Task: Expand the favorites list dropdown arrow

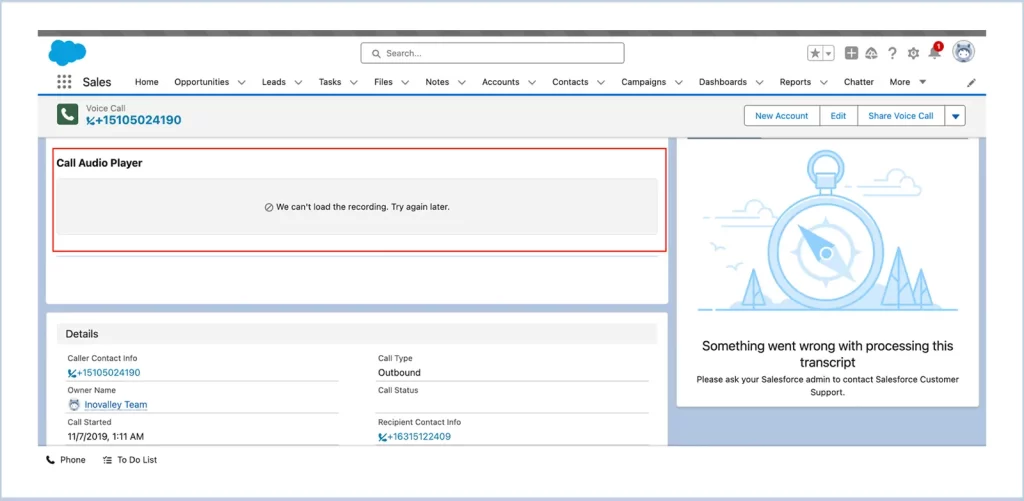Action: click(829, 54)
